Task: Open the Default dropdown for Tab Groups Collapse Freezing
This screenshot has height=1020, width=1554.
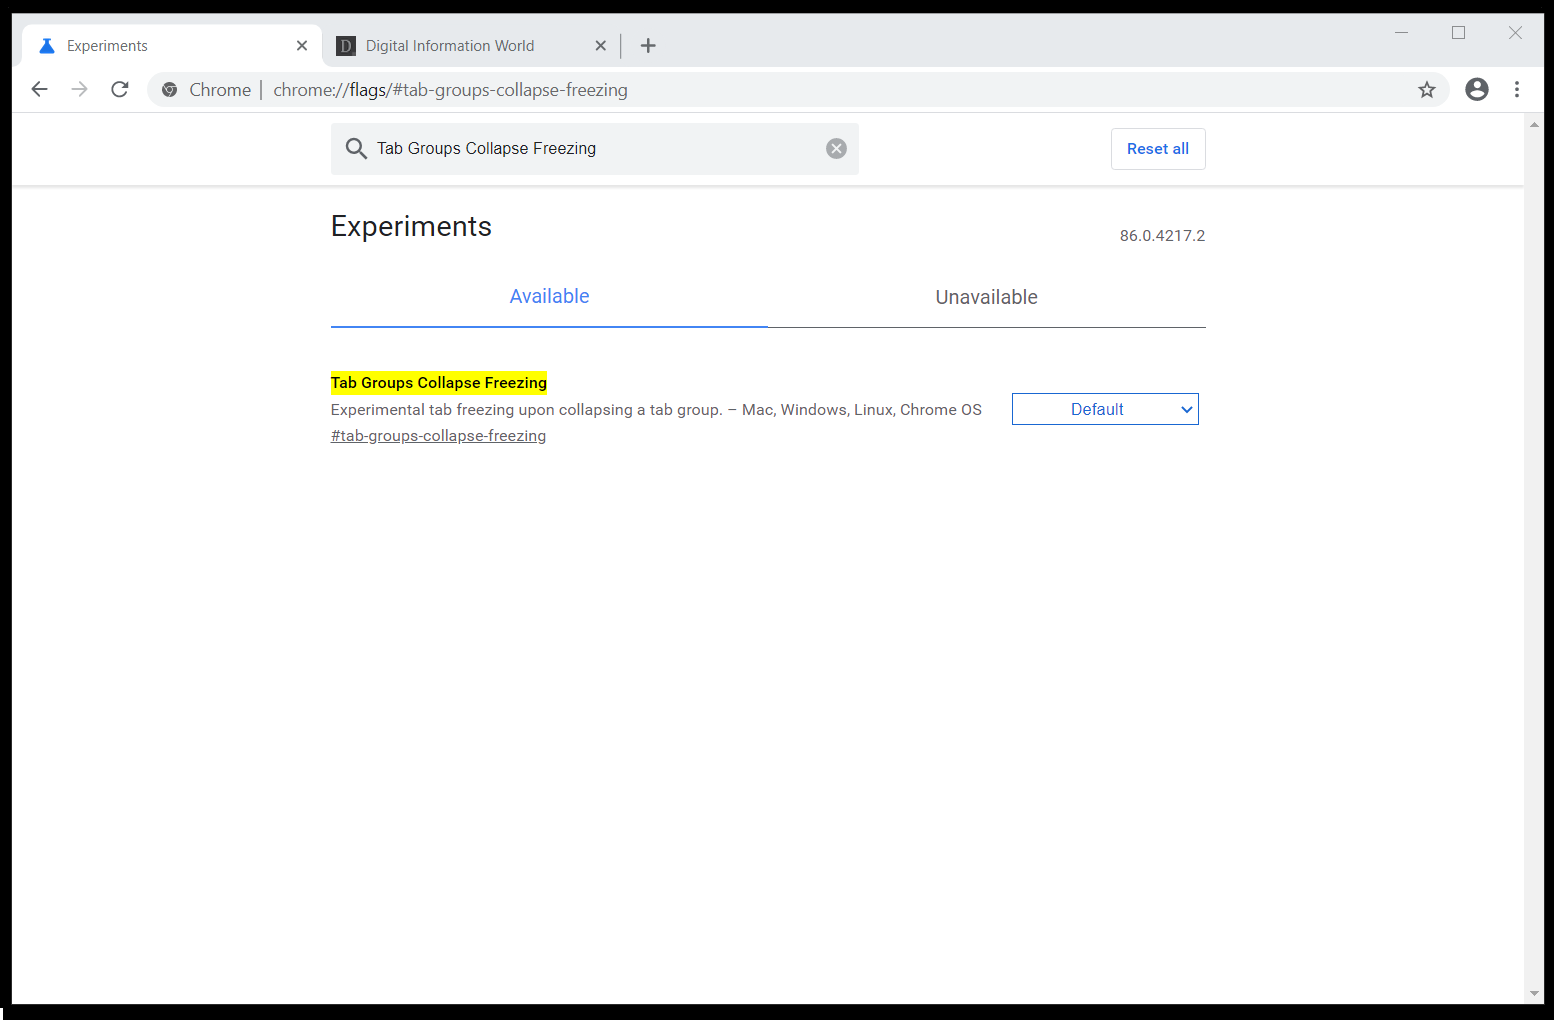Action: pos(1105,409)
